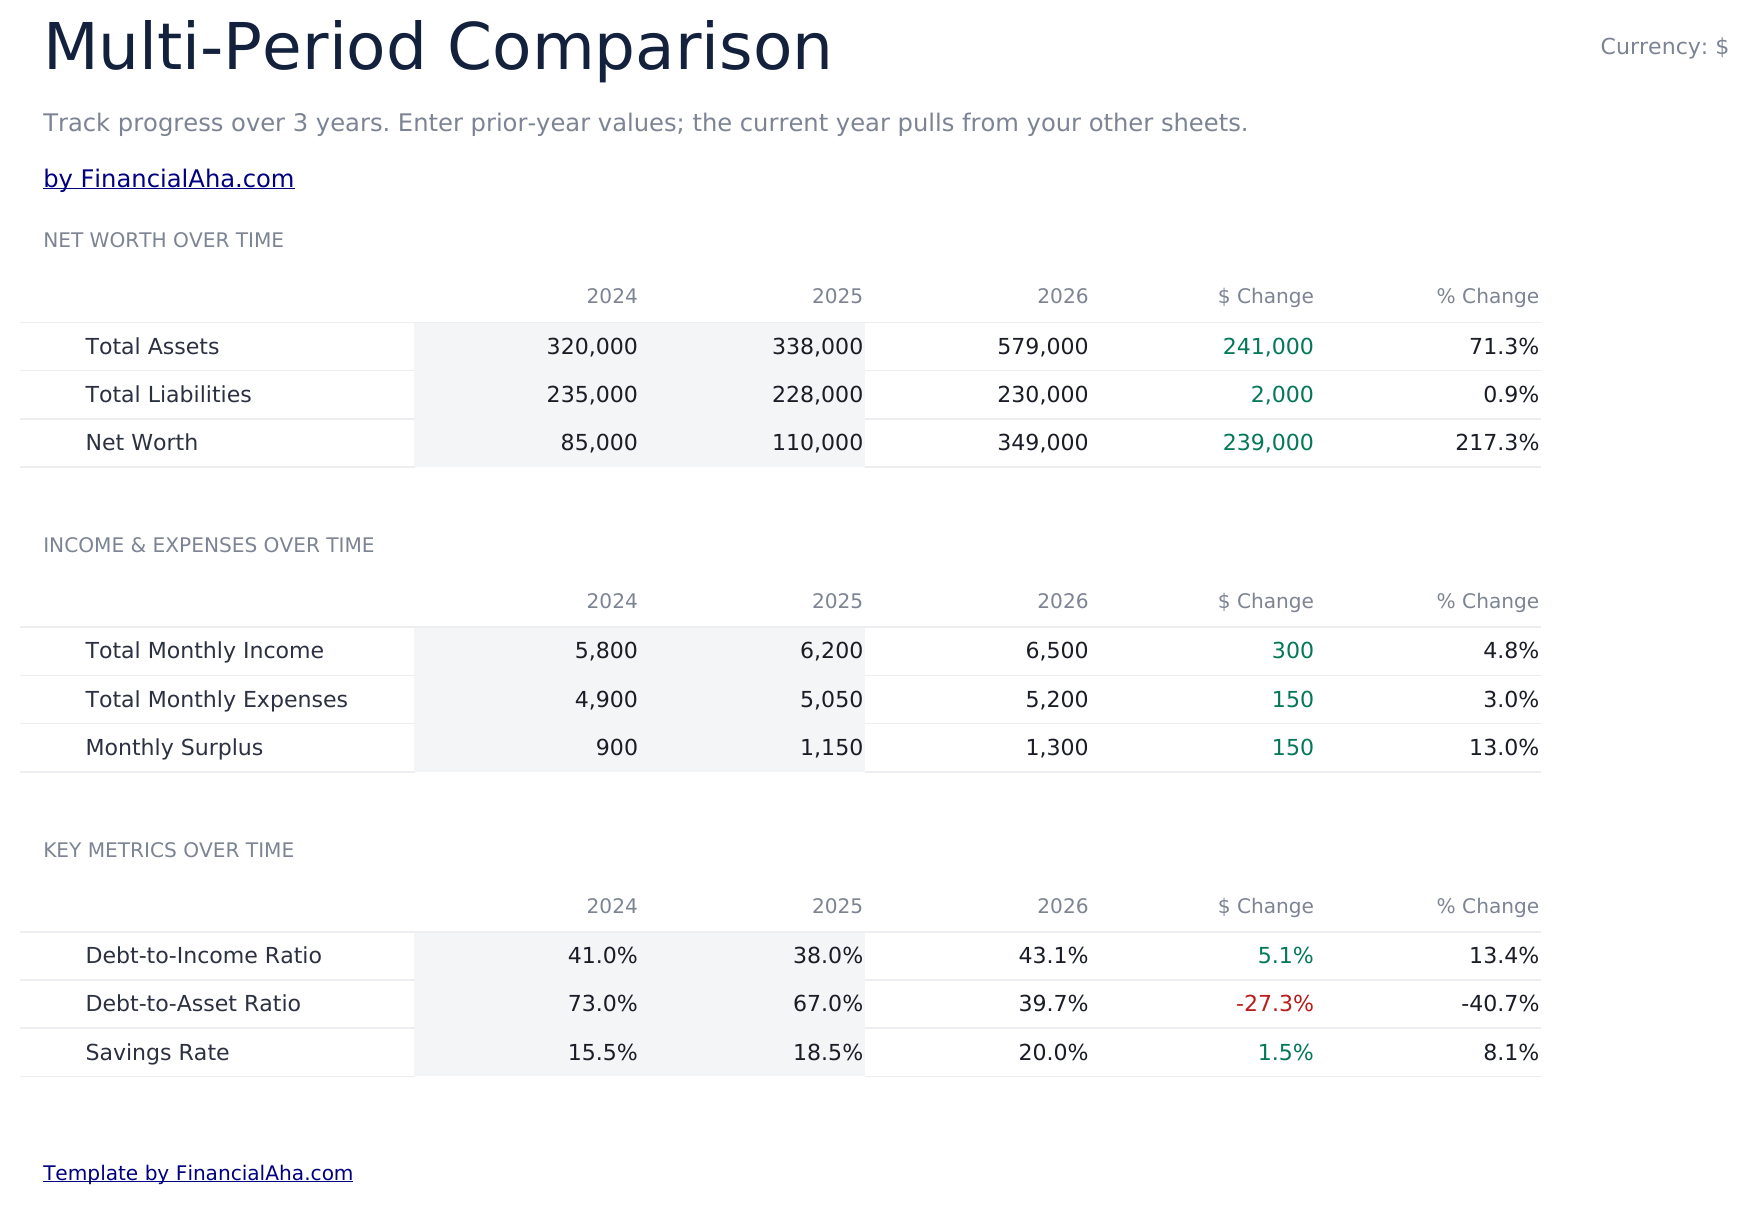Select the 2024 Total Assets cell 320,000

pos(592,347)
